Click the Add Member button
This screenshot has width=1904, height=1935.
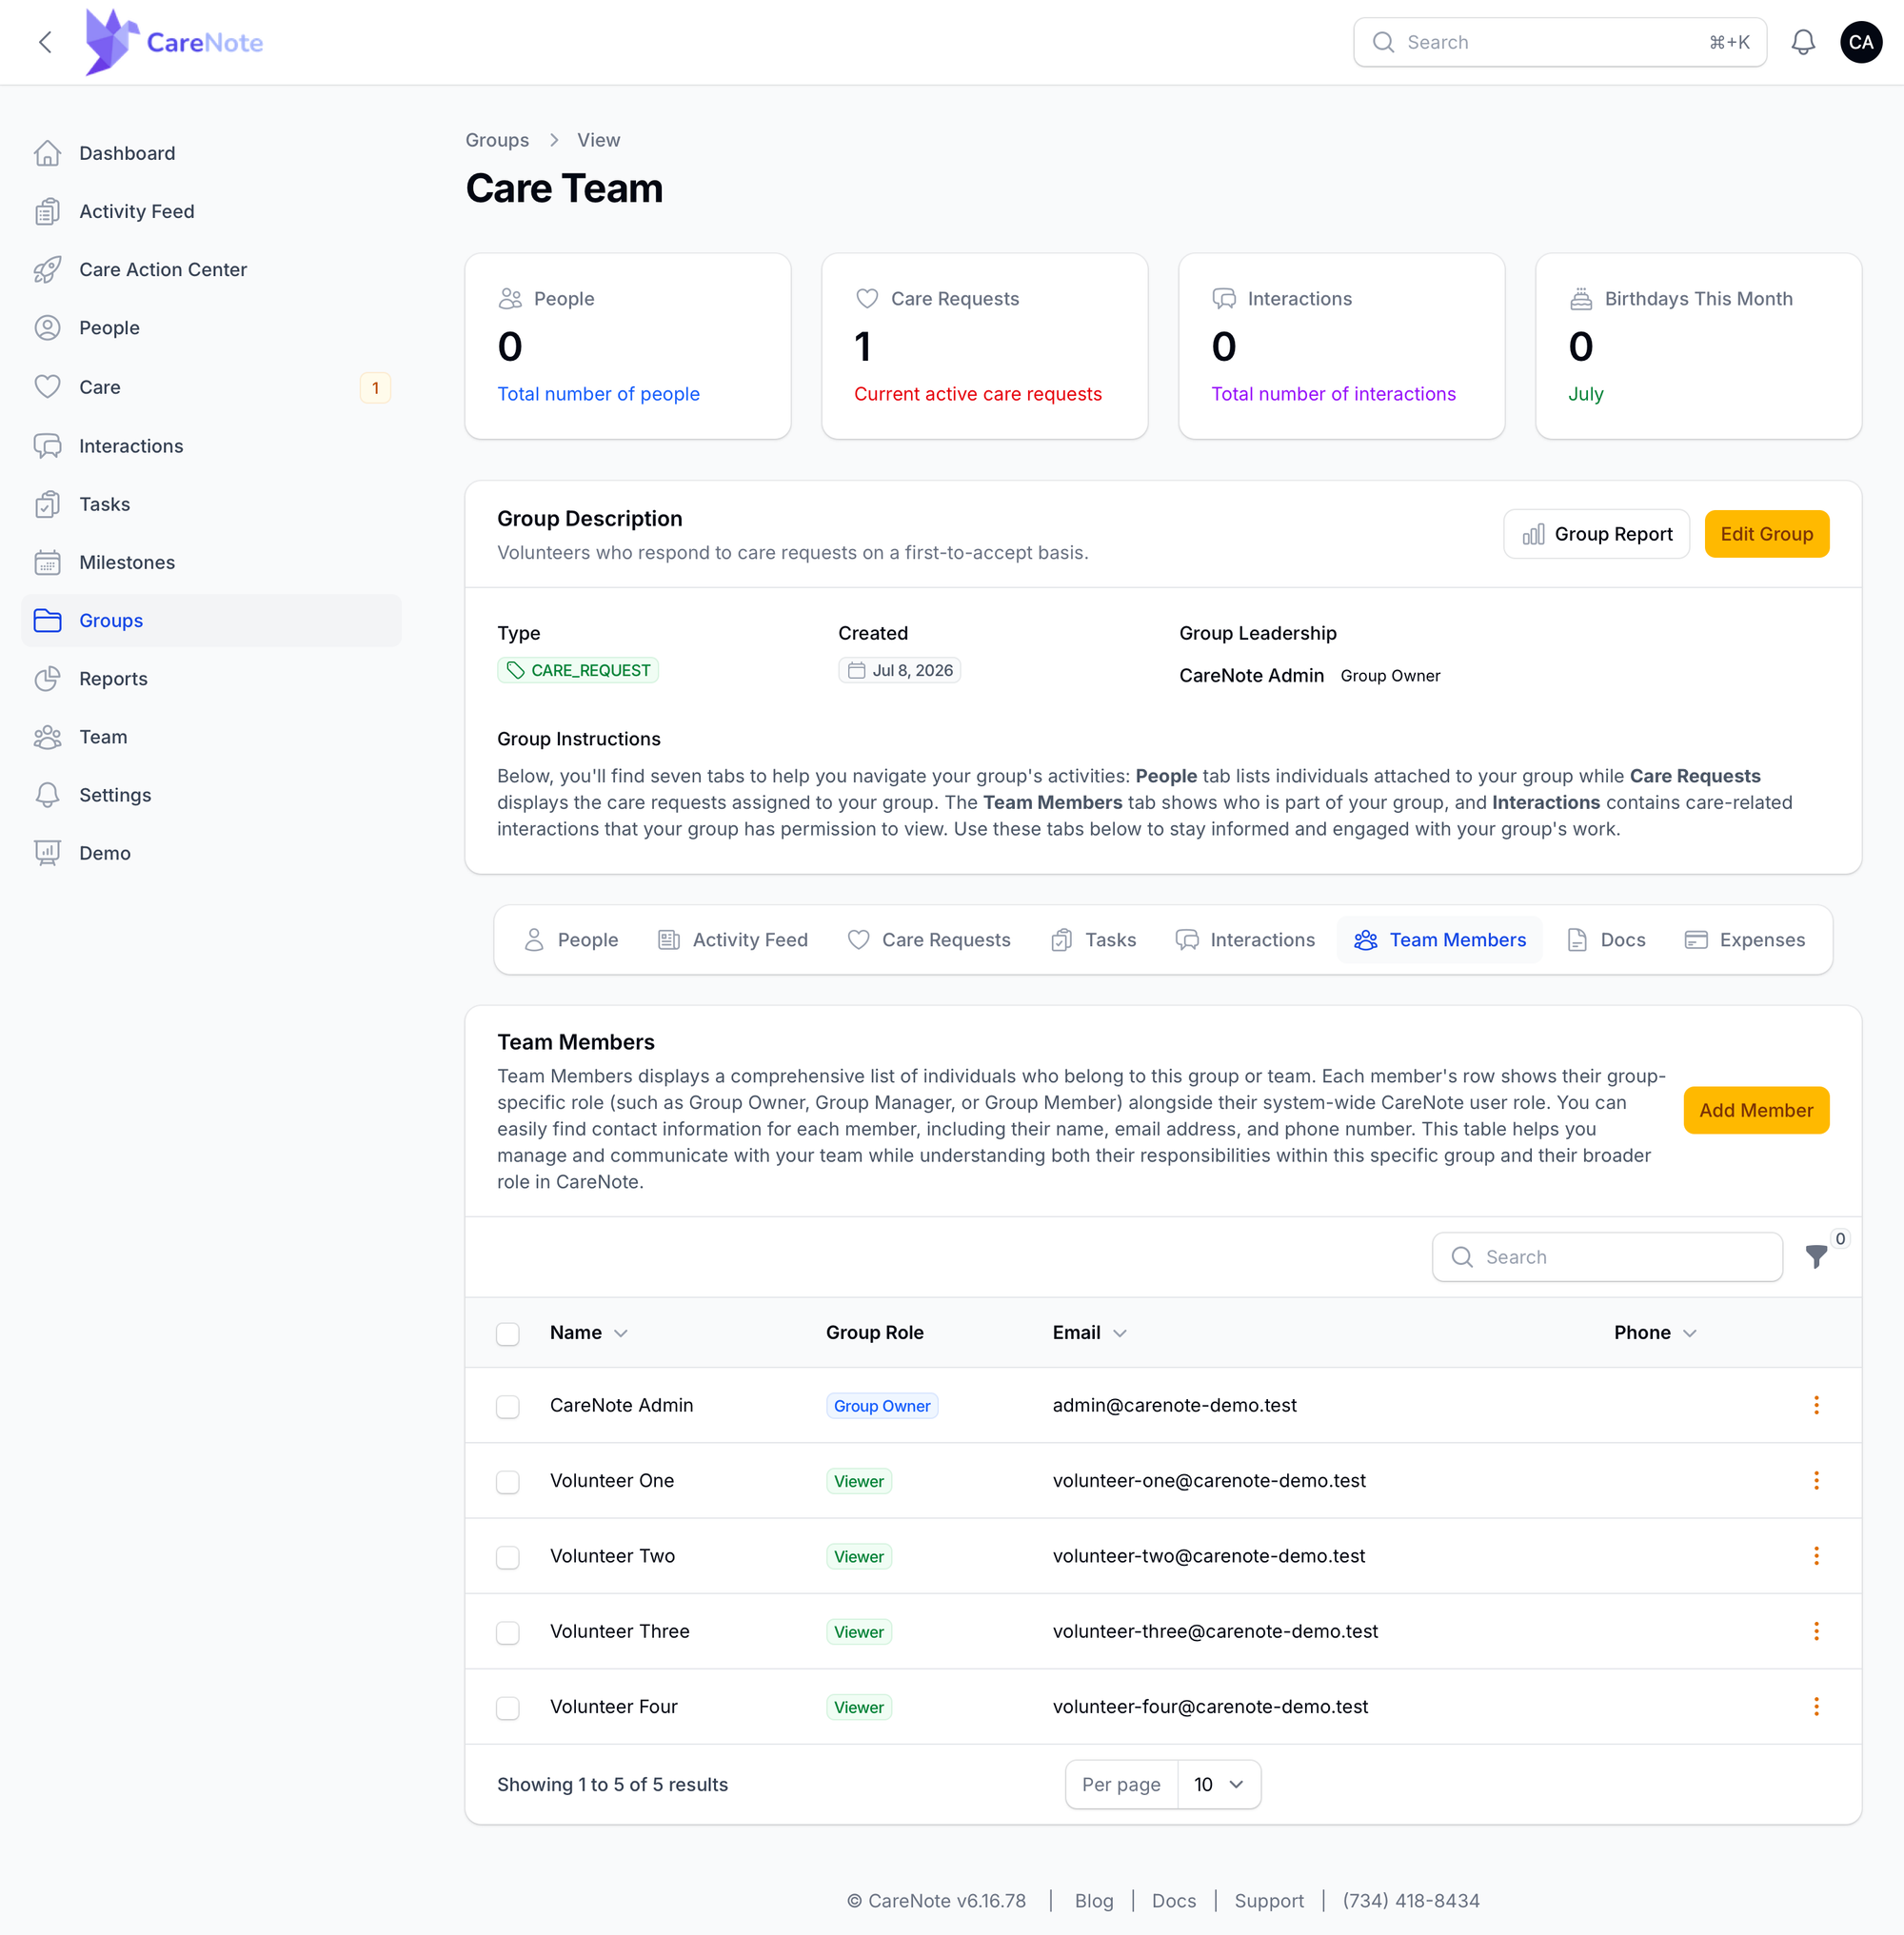(1756, 1110)
